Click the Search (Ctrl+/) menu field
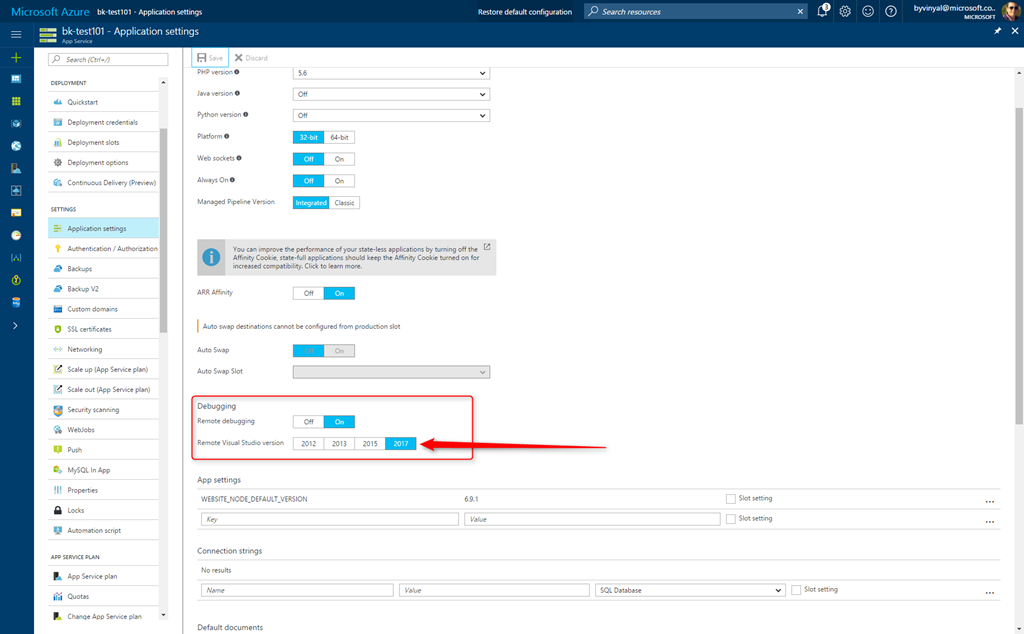This screenshot has height=634, width=1024. (x=108, y=59)
